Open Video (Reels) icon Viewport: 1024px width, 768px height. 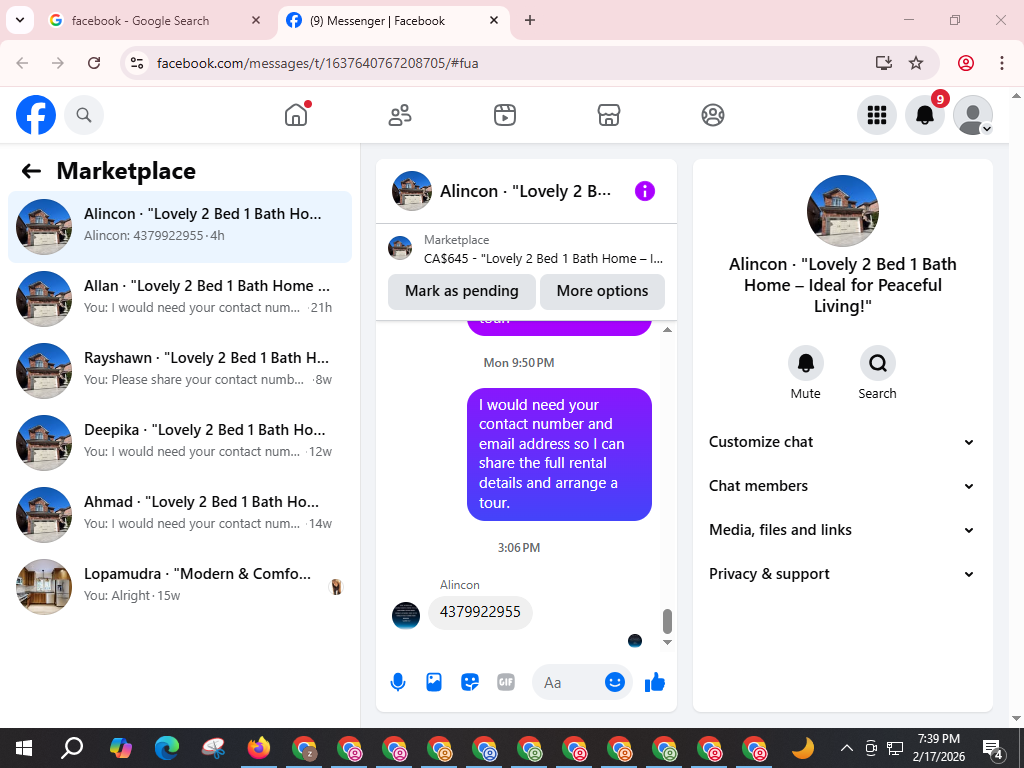pyautogui.click(x=504, y=115)
